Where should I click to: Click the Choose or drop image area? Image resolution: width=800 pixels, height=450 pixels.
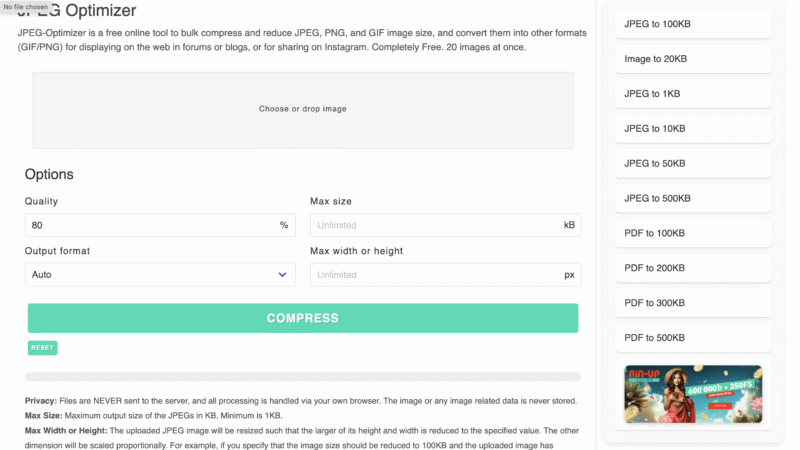click(302, 108)
